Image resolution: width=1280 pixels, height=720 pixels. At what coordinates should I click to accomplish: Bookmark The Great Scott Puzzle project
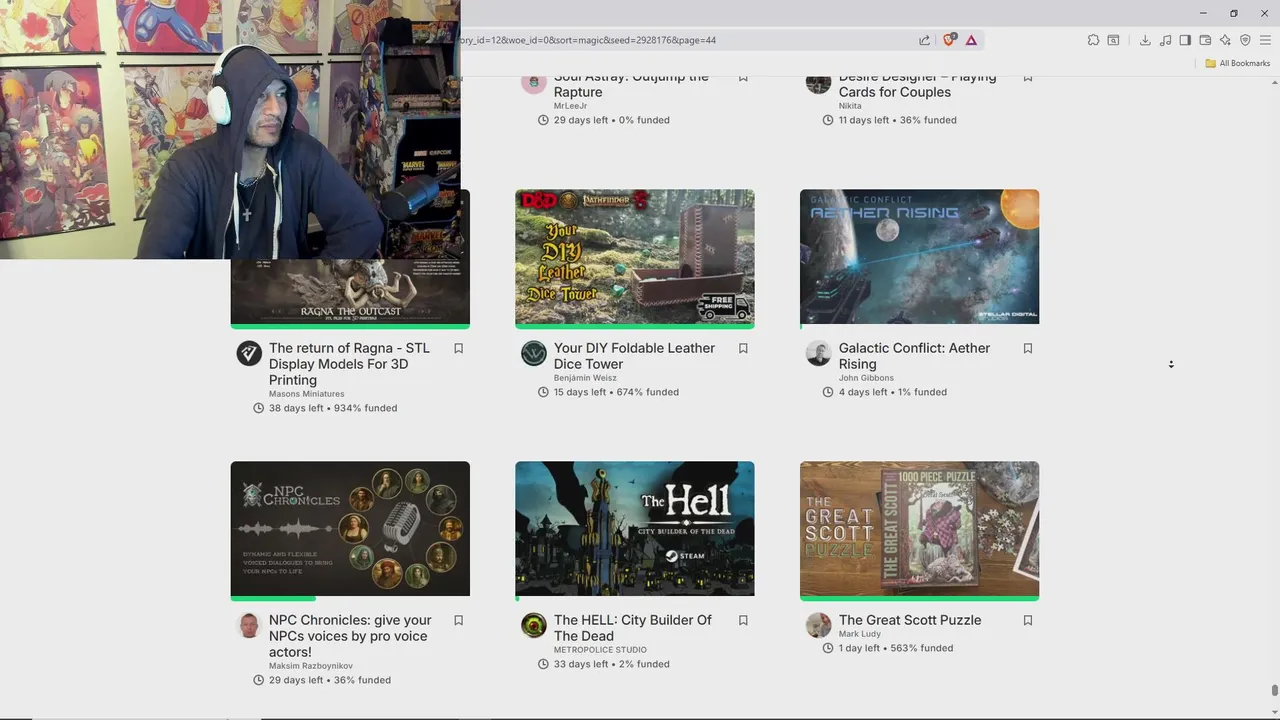(x=1028, y=620)
